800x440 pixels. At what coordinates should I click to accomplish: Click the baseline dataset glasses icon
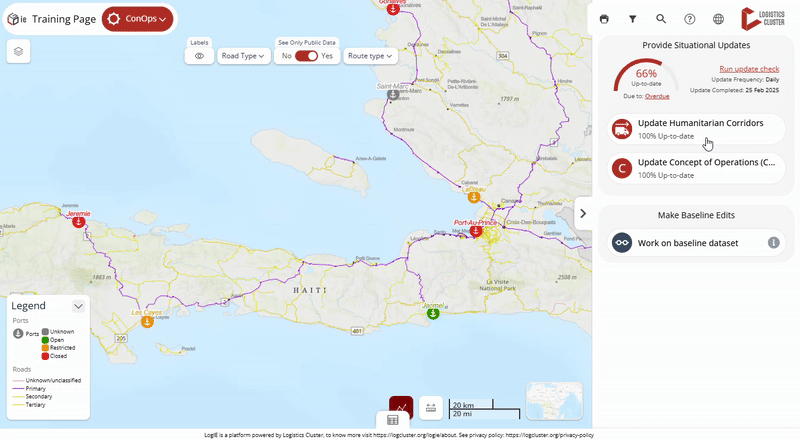coord(622,243)
